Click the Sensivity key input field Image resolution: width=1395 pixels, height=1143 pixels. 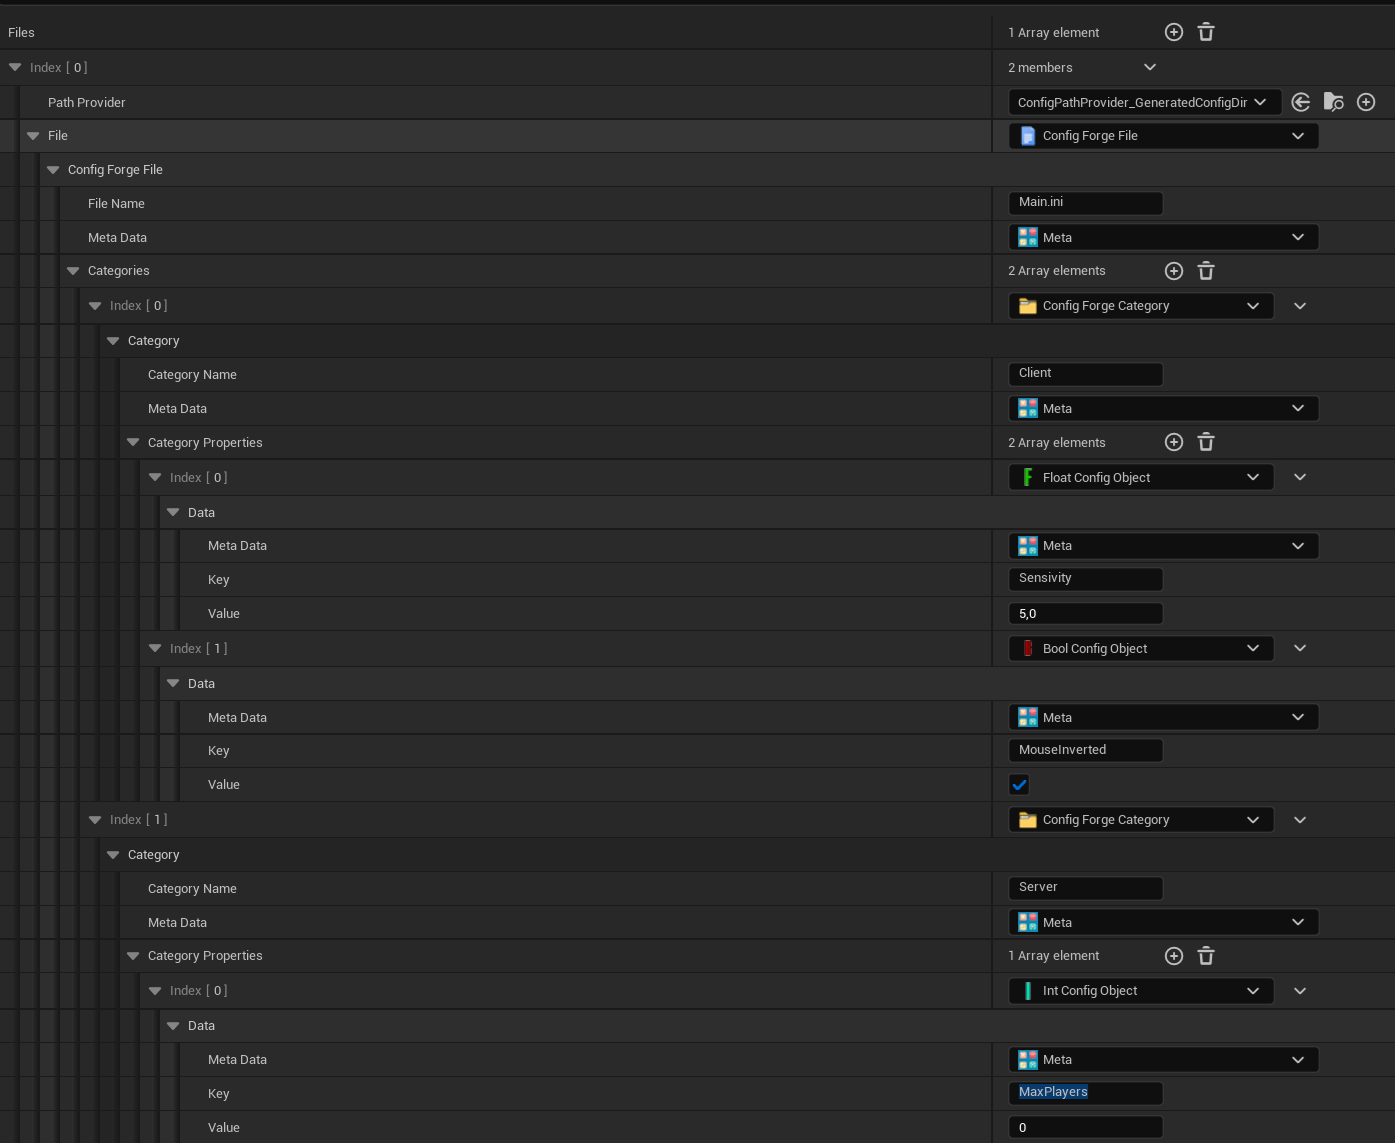(1085, 579)
